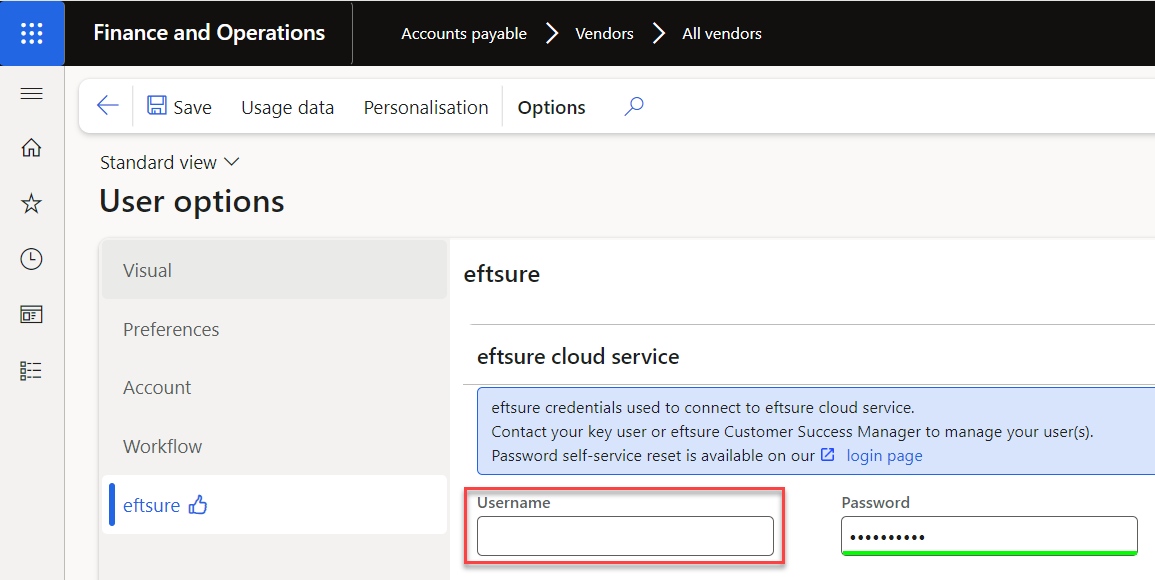
Task: Click 'eftsure credentials used to connect' text
Action: [x=703, y=408]
